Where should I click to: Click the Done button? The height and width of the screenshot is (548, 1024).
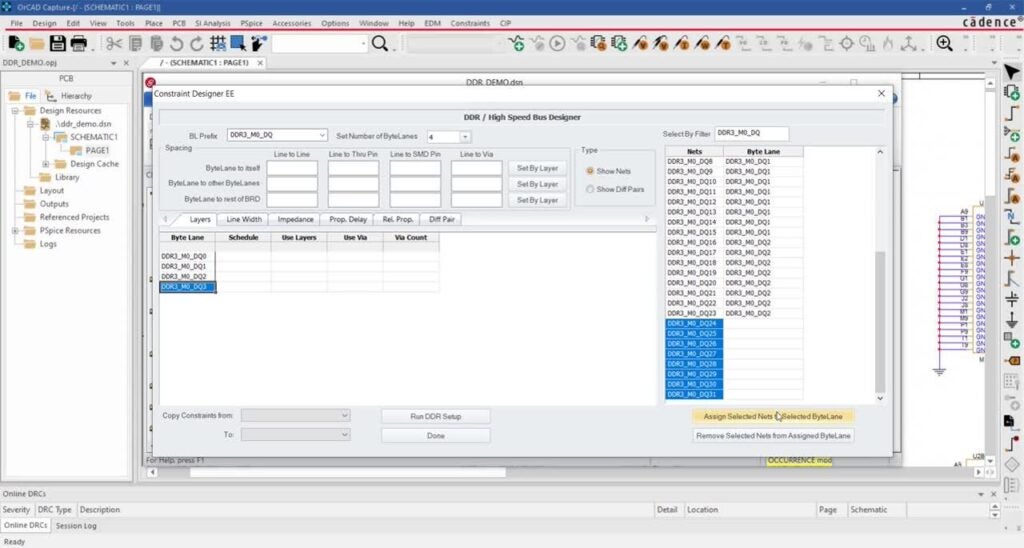pyautogui.click(x=436, y=436)
